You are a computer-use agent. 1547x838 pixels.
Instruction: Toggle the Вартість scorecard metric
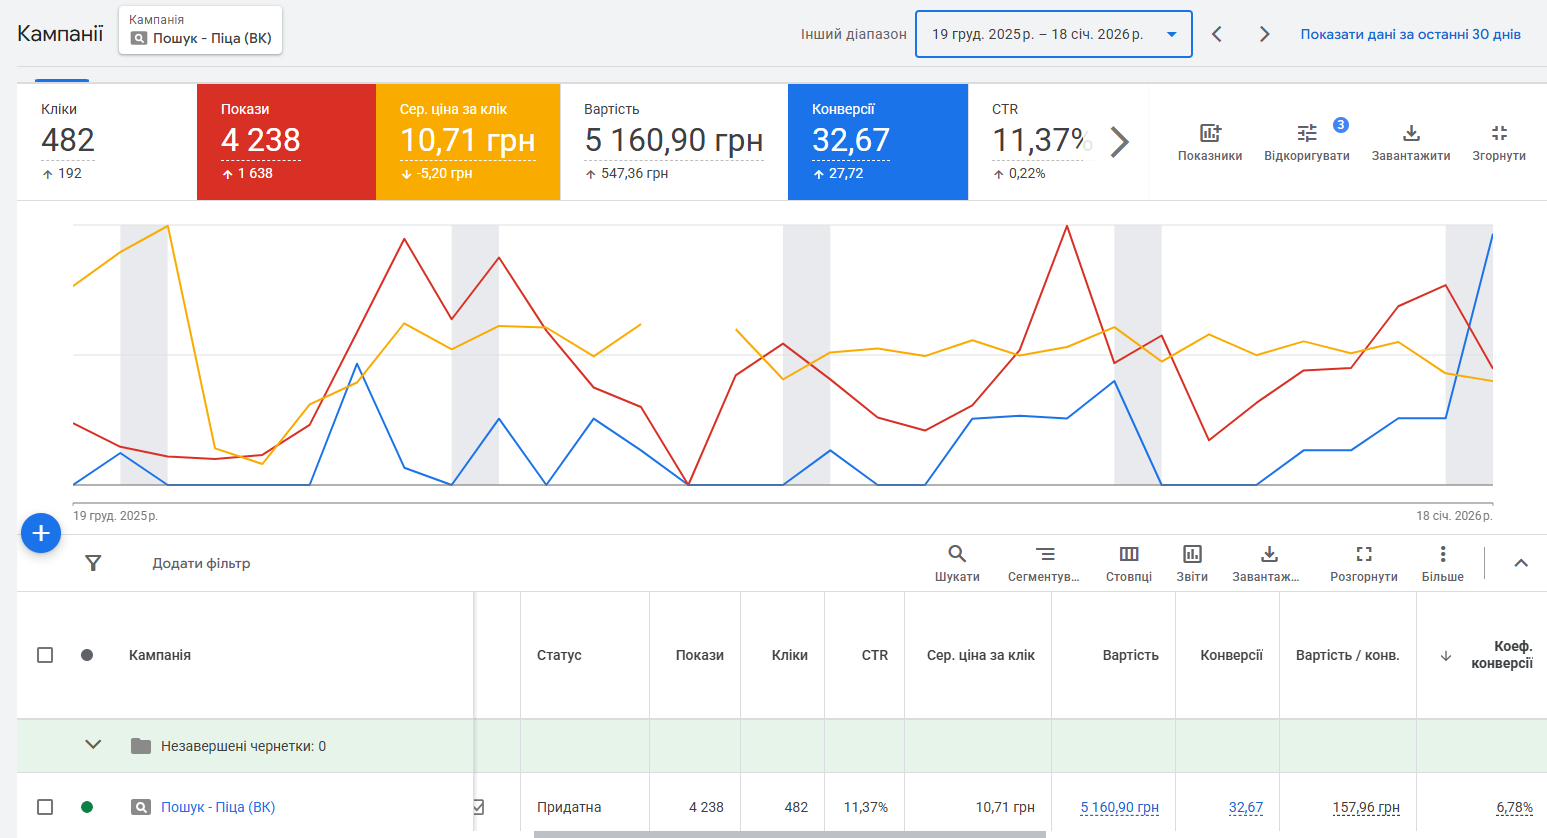pyautogui.click(x=674, y=142)
